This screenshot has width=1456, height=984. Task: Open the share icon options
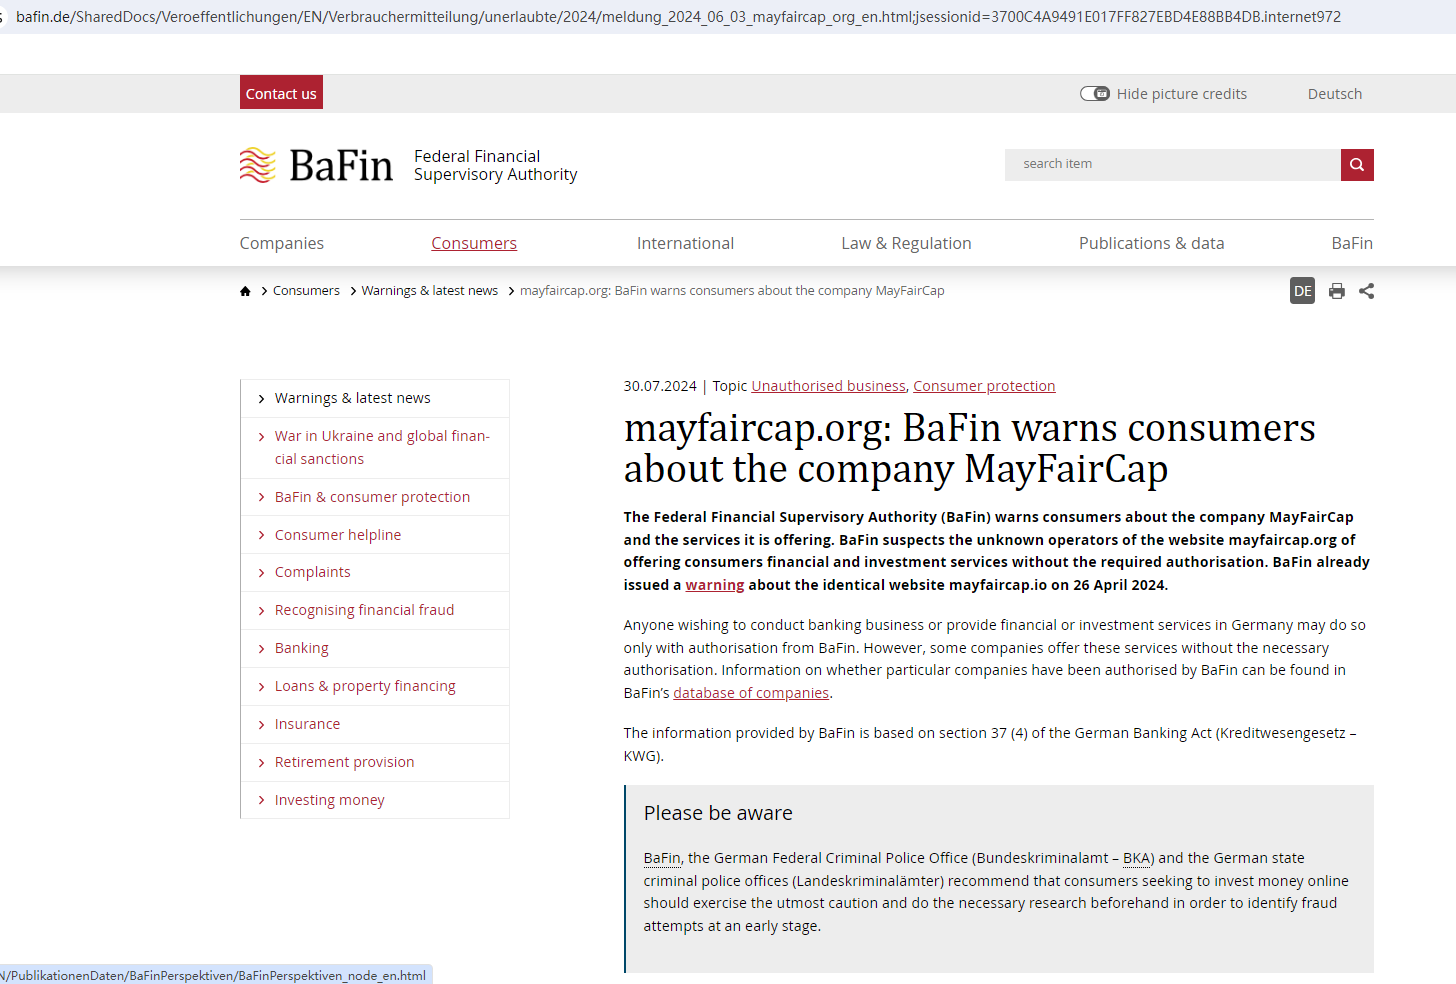click(1367, 291)
